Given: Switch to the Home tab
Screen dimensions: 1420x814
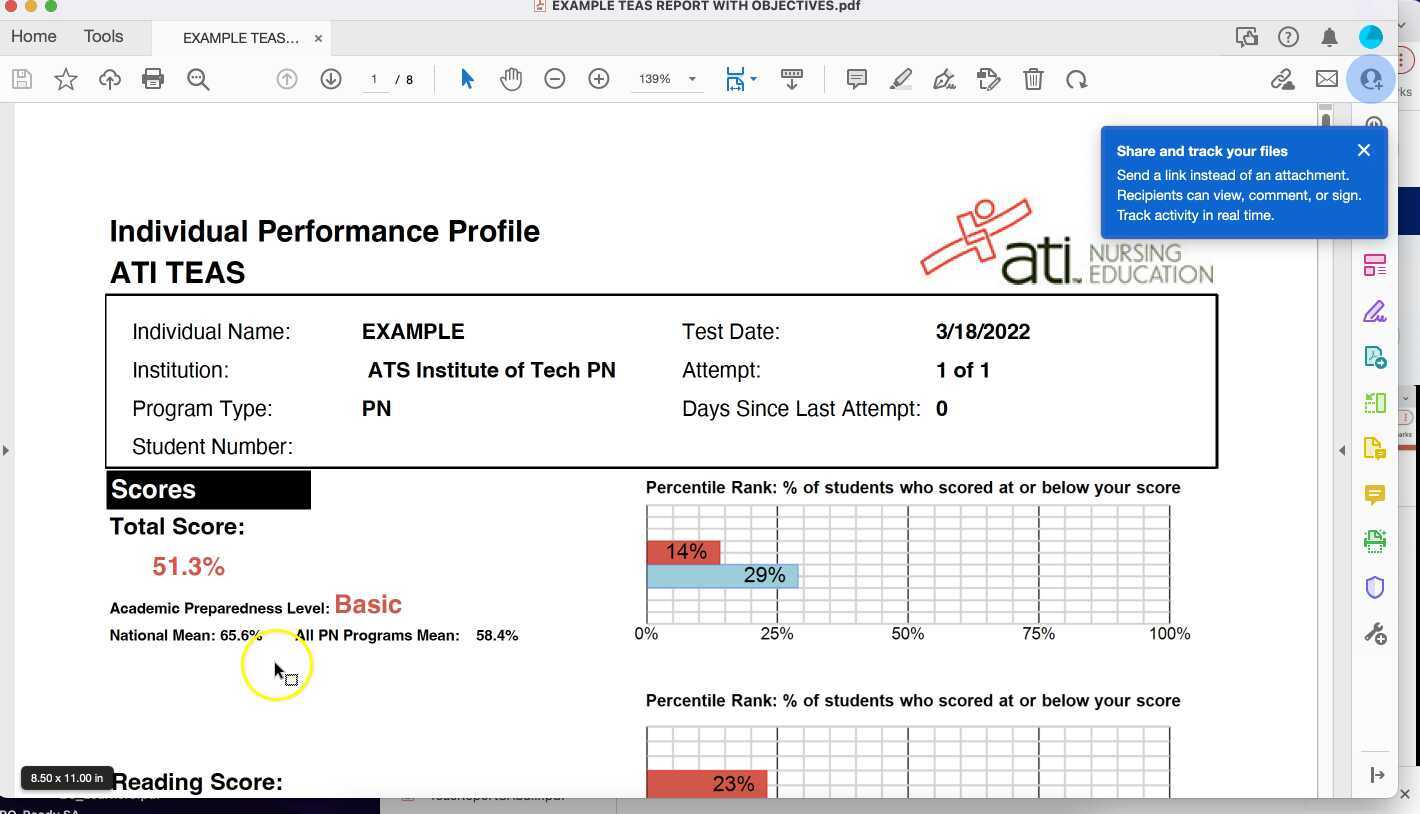Looking at the screenshot, I should point(33,36).
